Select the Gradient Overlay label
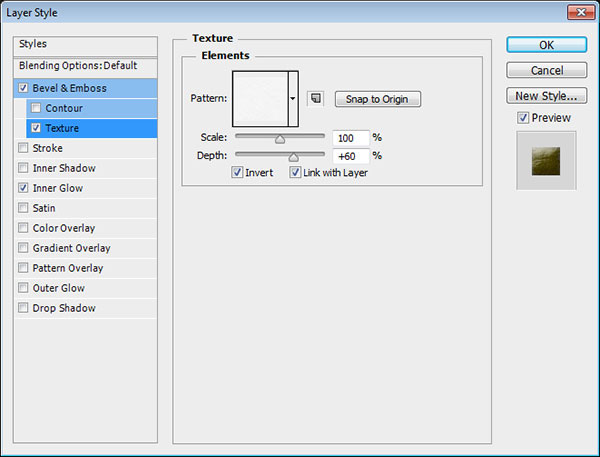The image size is (600, 457). pos(71,248)
